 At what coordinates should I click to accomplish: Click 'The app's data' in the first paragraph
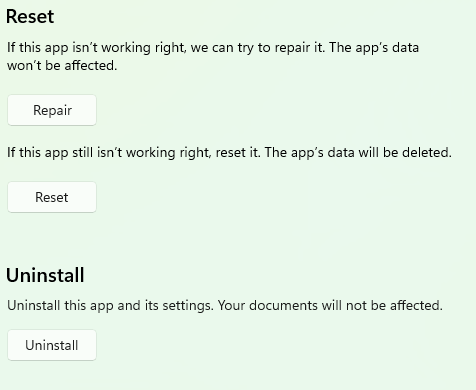tap(374, 48)
